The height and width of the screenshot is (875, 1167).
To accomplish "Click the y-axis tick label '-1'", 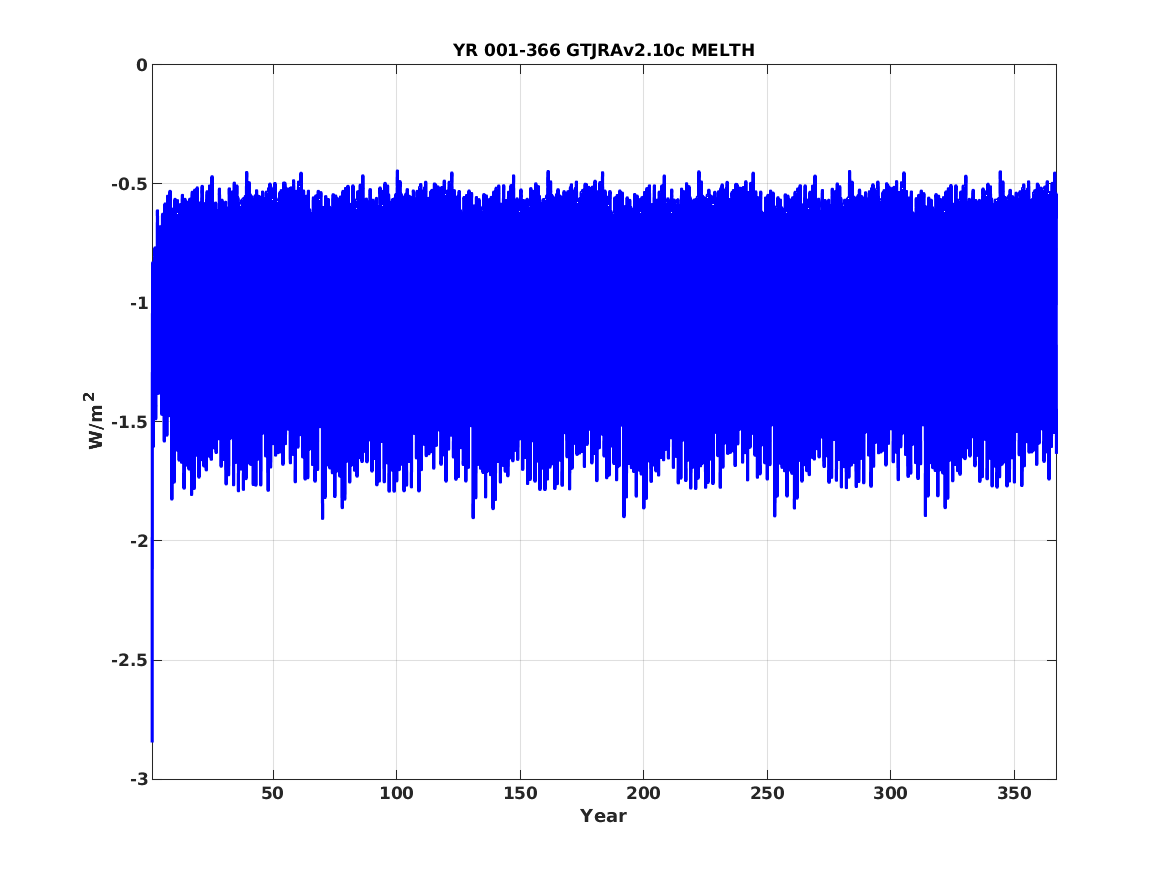I will point(138,304).
